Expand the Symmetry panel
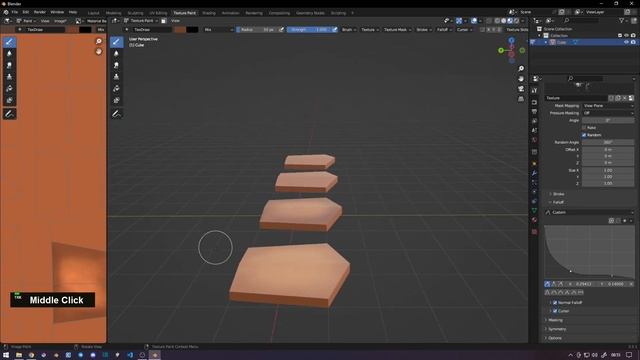The height and width of the screenshot is (360, 640). [556, 329]
